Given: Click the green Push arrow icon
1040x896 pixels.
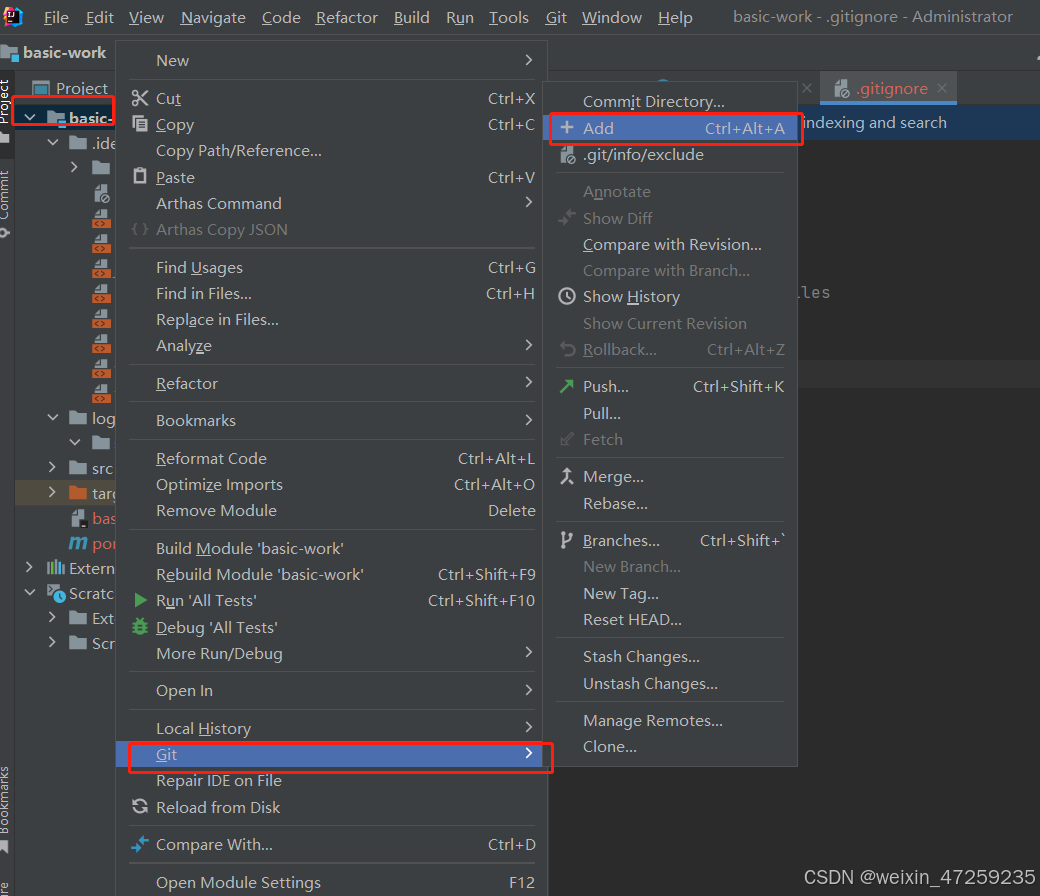Looking at the screenshot, I should click(567, 386).
